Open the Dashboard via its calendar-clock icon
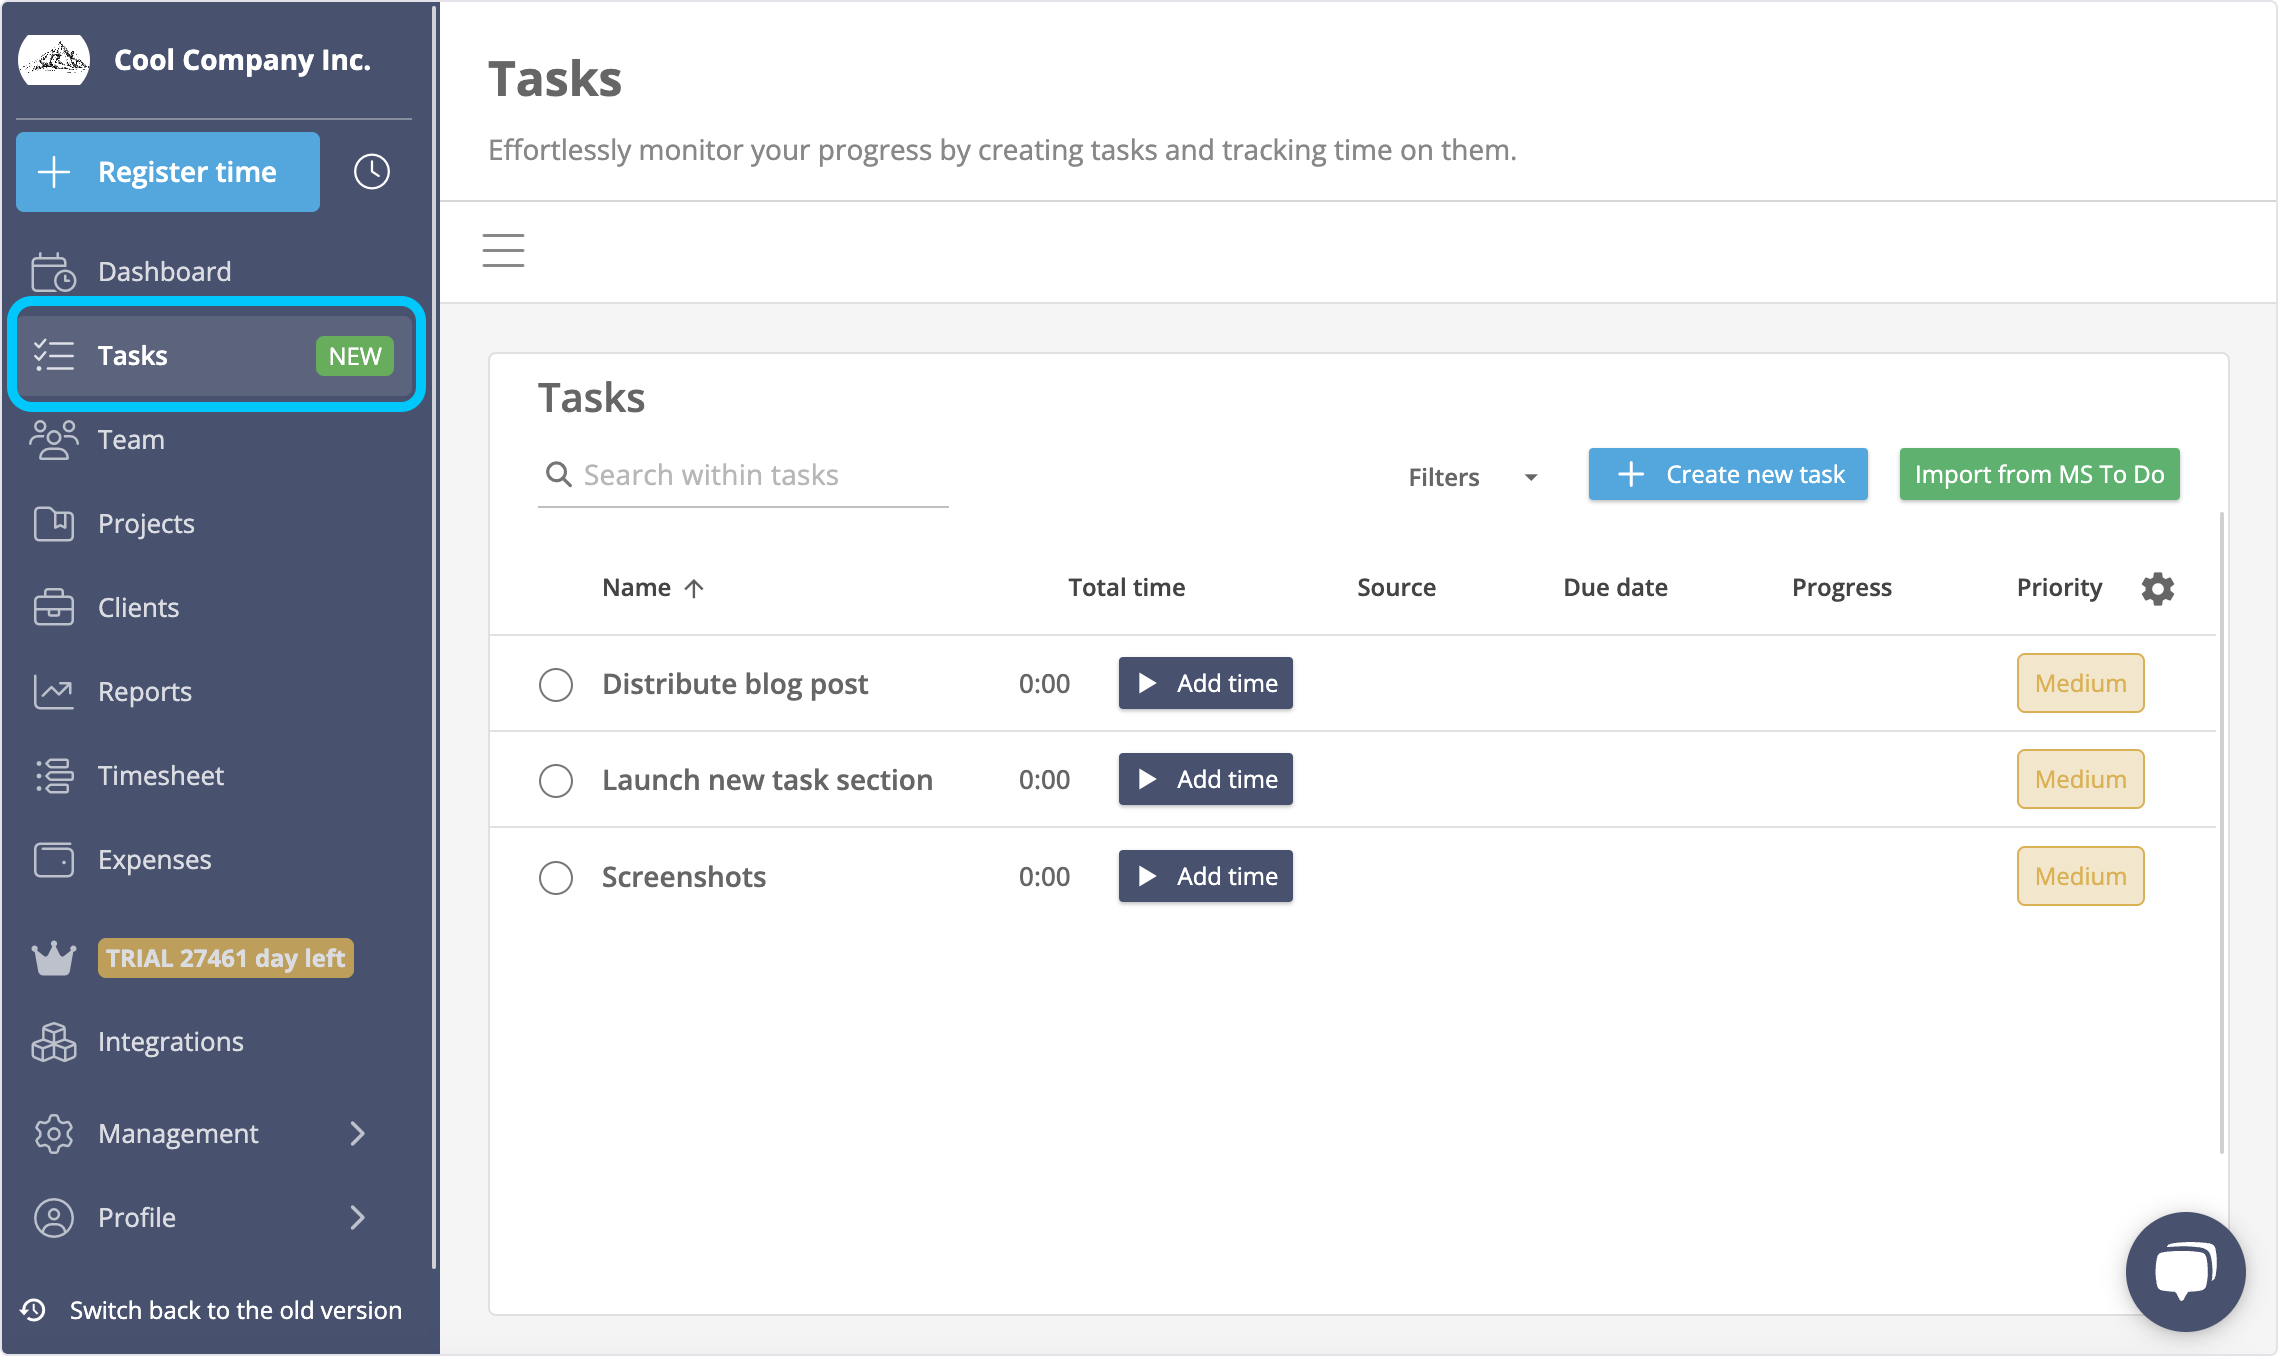The height and width of the screenshot is (1356, 2278). pyautogui.click(x=55, y=270)
